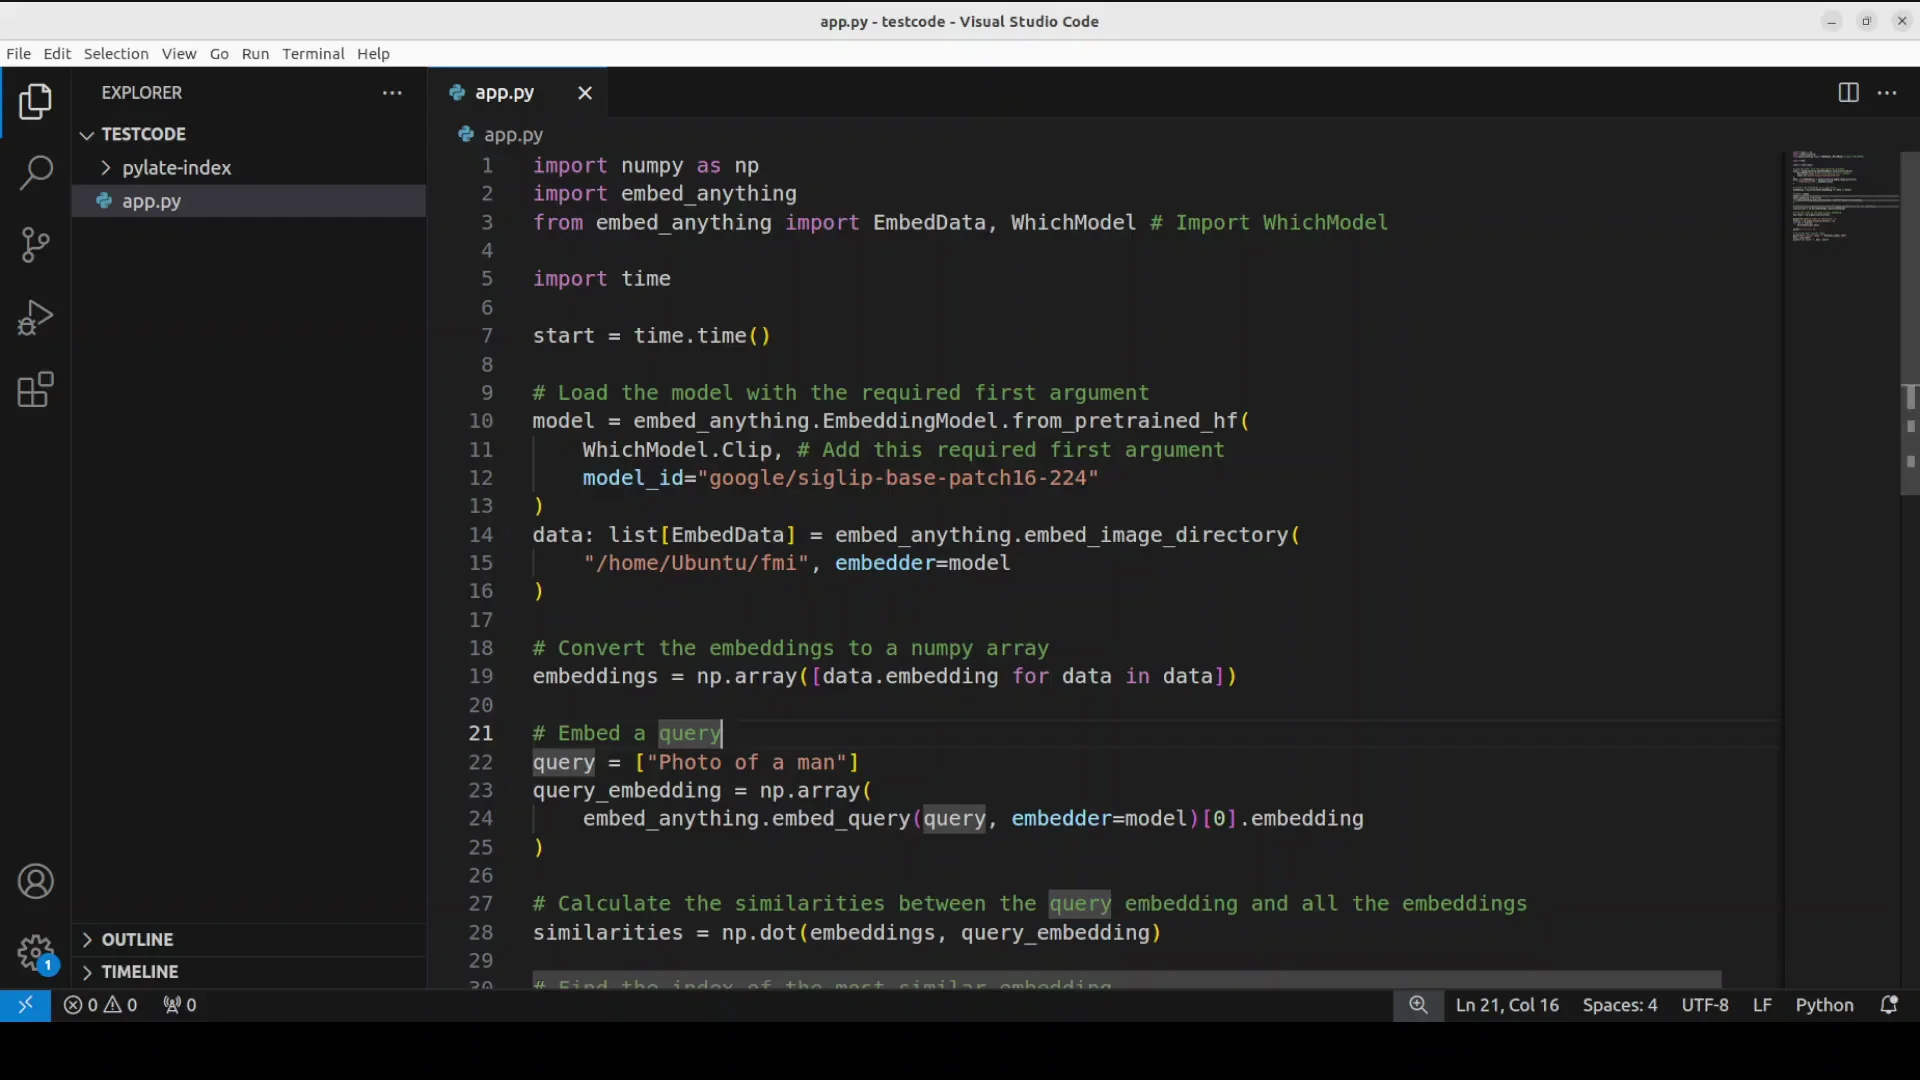Change the Python language mode
Viewport: 1920px width, 1080px height.
click(x=1824, y=1005)
